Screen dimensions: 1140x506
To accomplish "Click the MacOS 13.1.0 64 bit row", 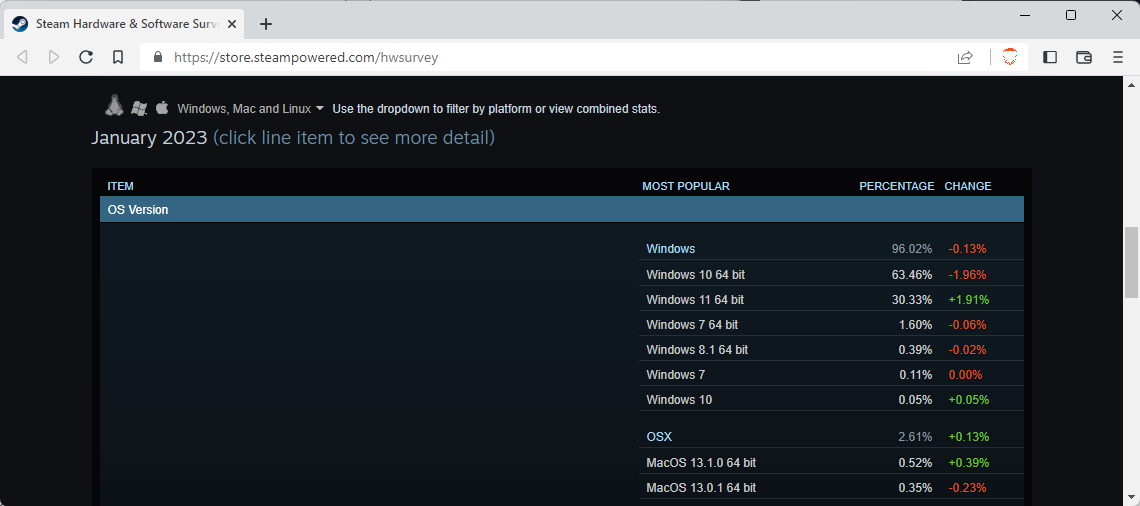I will [x=831, y=462].
